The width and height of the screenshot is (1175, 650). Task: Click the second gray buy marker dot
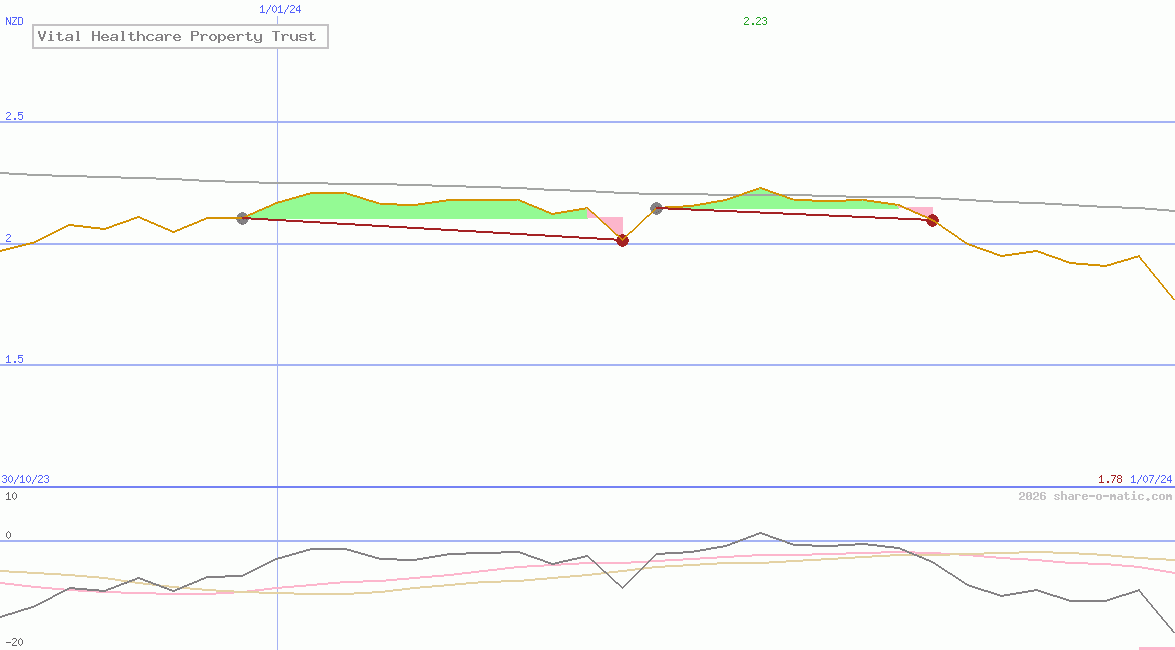[656, 208]
